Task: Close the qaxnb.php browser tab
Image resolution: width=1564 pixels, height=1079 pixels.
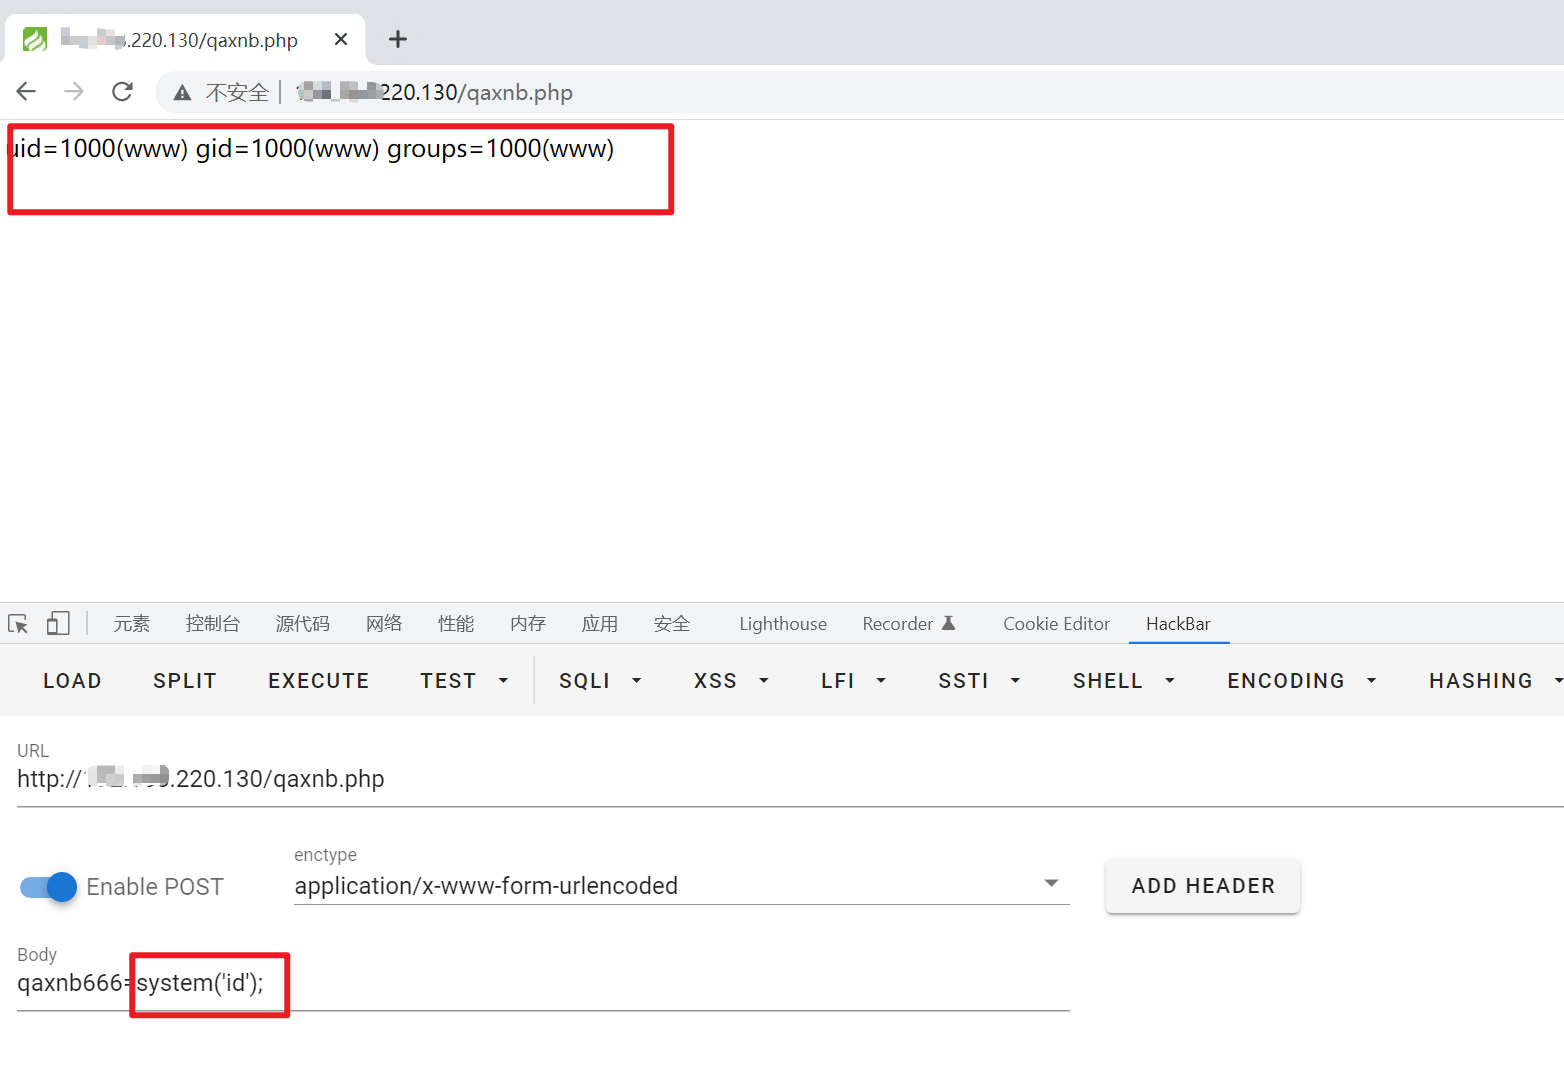Action: pos(341,39)
